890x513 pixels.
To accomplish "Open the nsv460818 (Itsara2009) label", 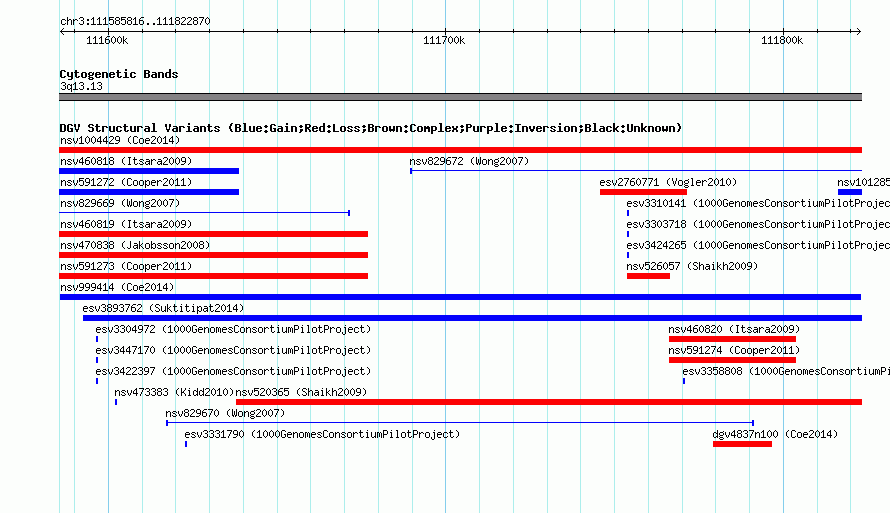I will 126,161.
